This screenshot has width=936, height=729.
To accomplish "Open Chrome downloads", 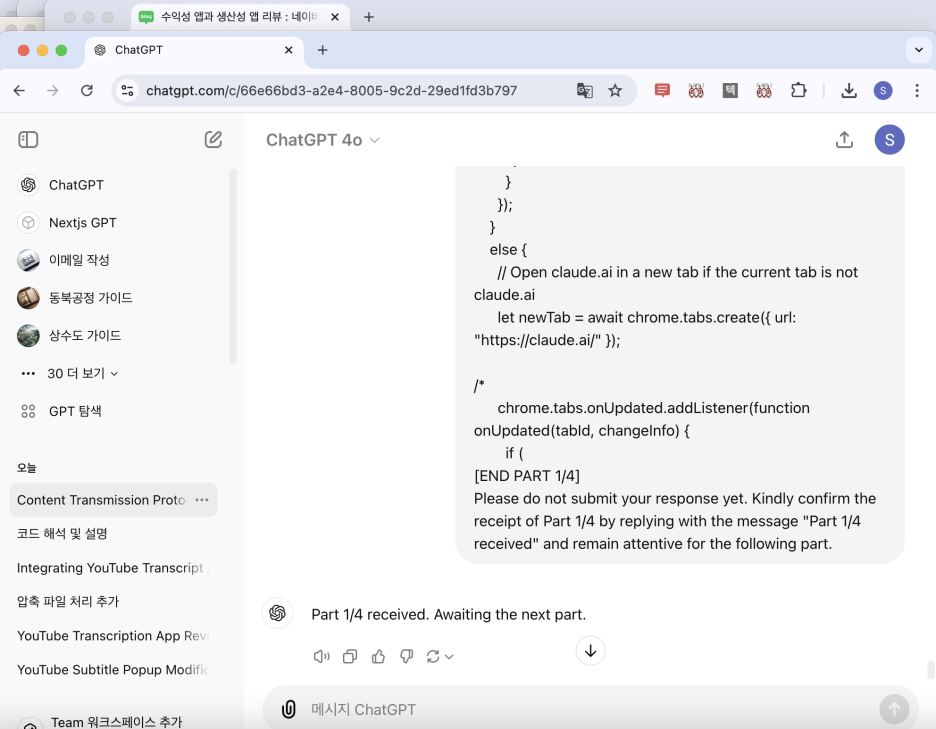I will click(x=849, y=90).
